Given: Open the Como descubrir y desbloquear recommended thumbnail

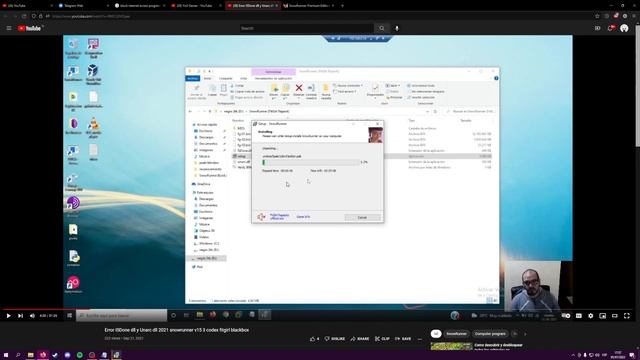Looking at the screenshot, I should (451, 347).
